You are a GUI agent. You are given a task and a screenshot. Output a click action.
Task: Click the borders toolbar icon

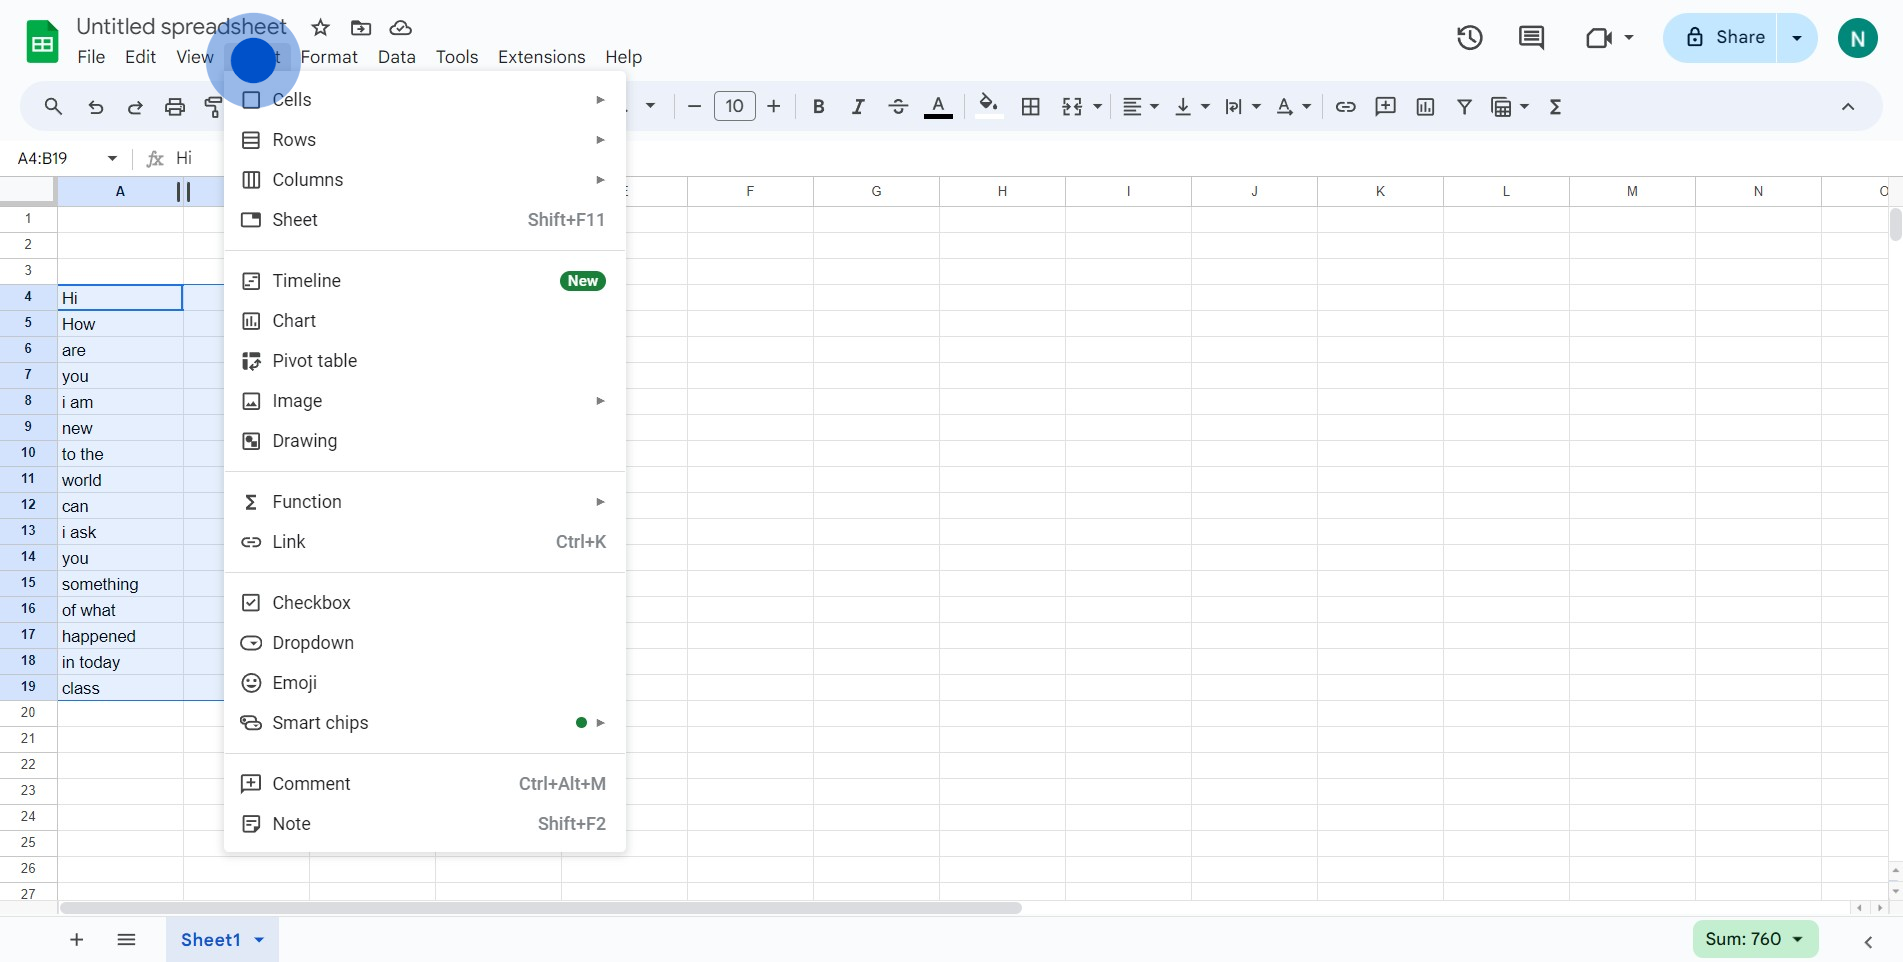click(1031, 107)
